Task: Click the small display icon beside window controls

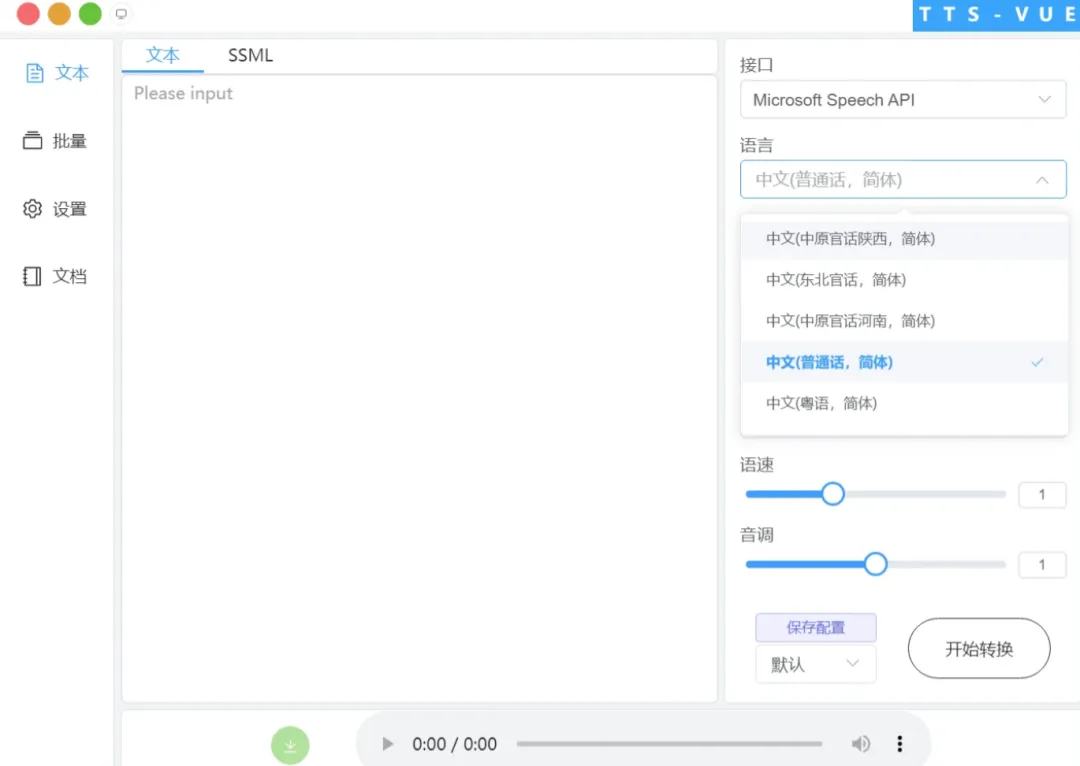Action: coord(121,14)
